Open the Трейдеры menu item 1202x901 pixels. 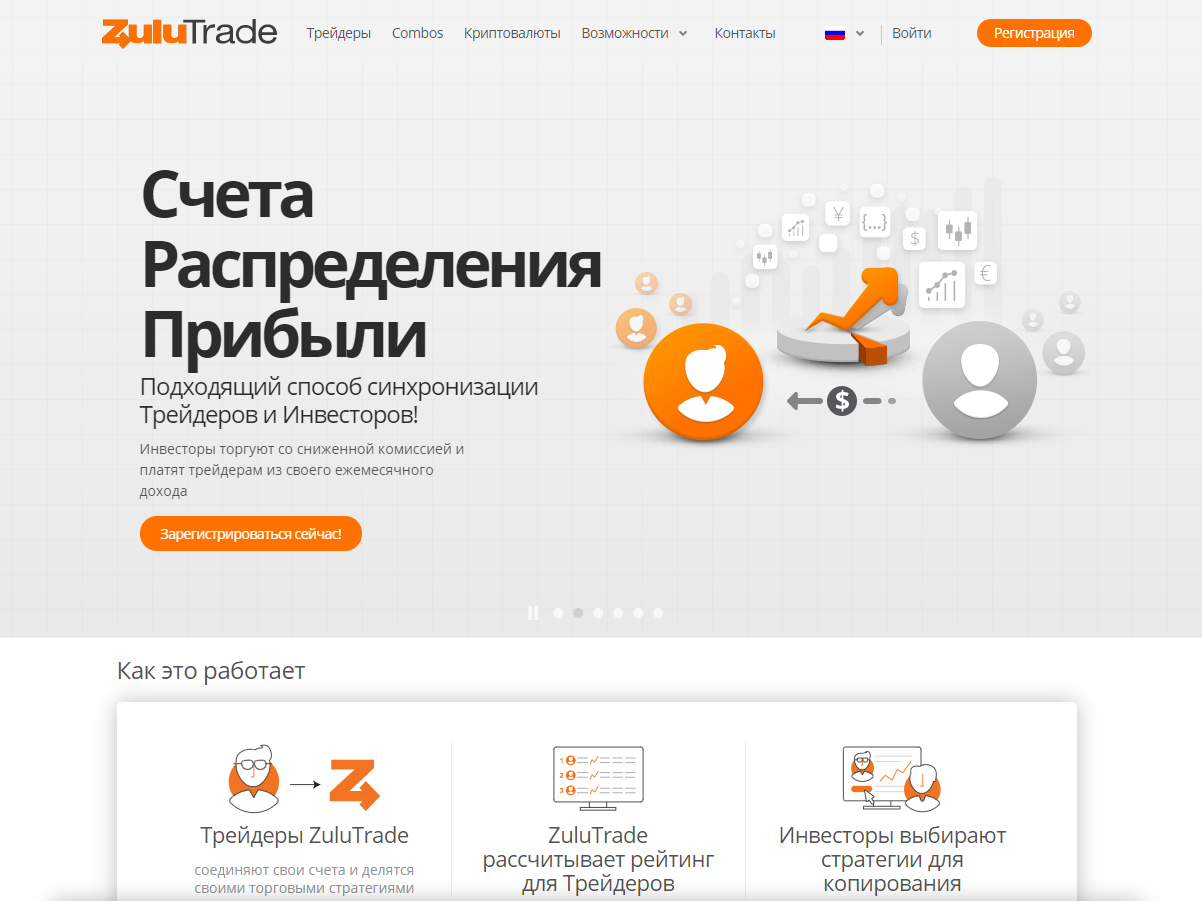[x=339, y=33]
